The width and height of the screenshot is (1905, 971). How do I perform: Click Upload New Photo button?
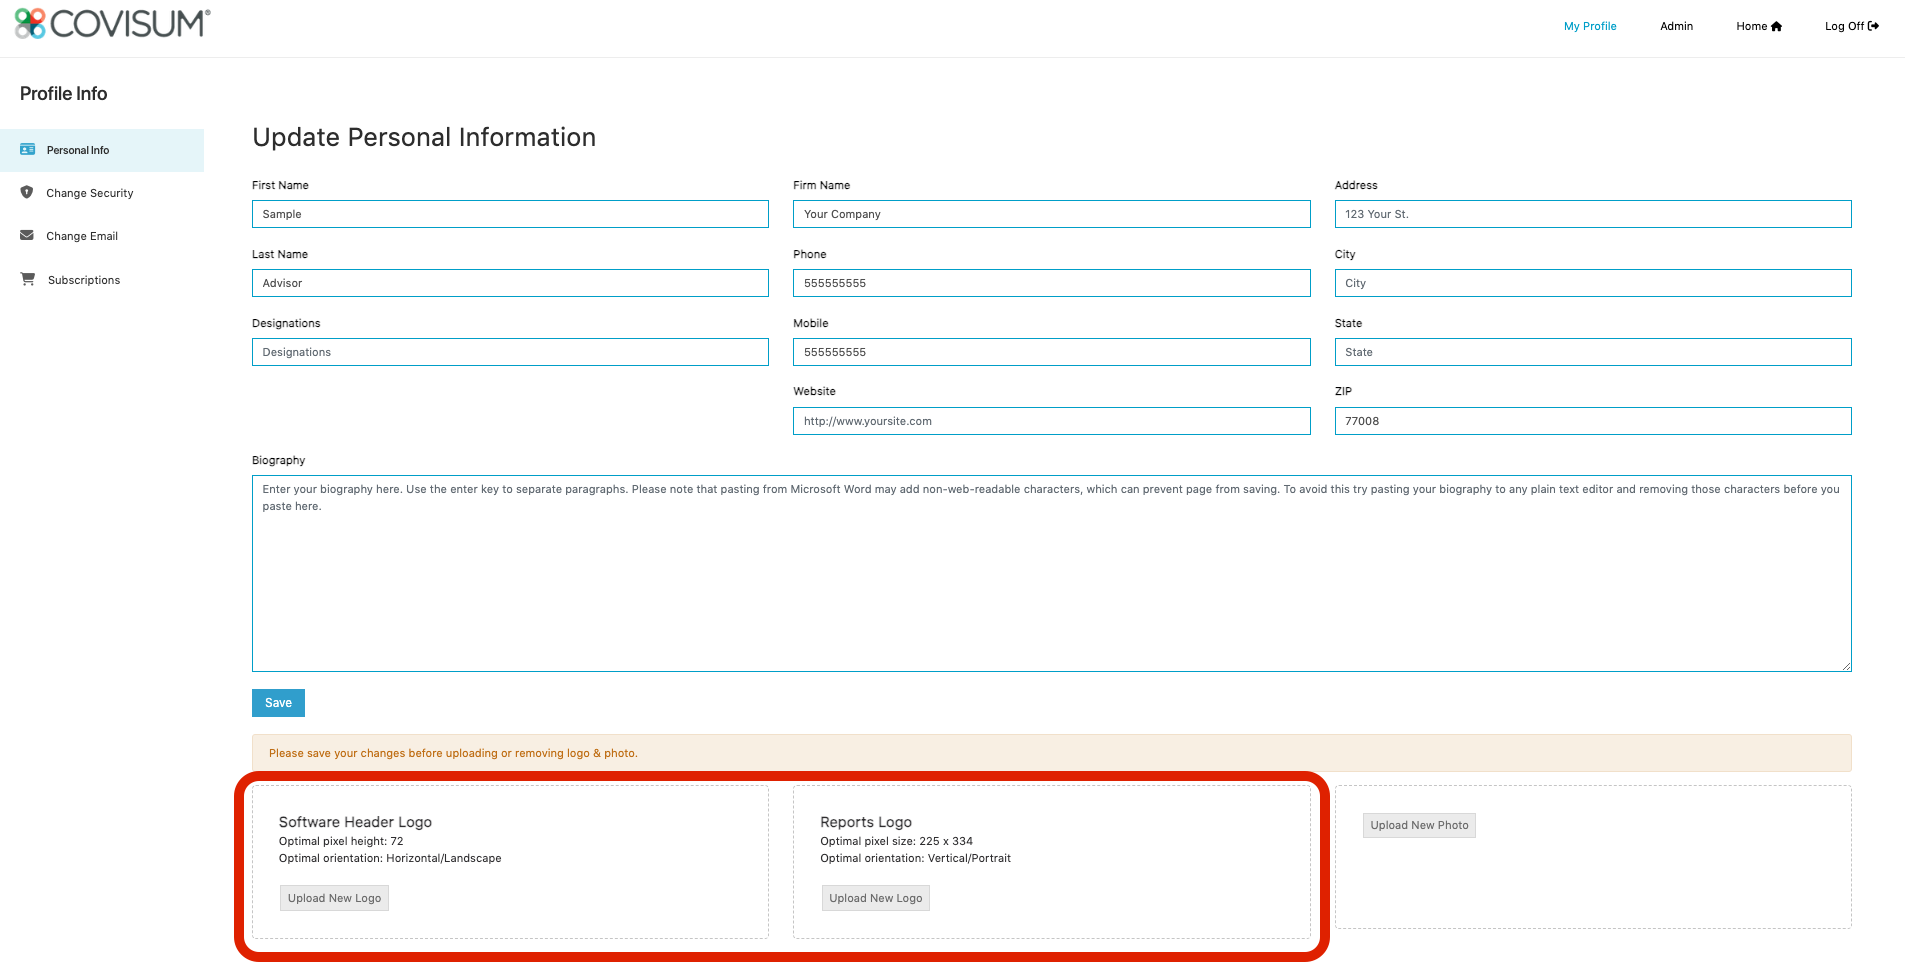(x=1418, y=825)
